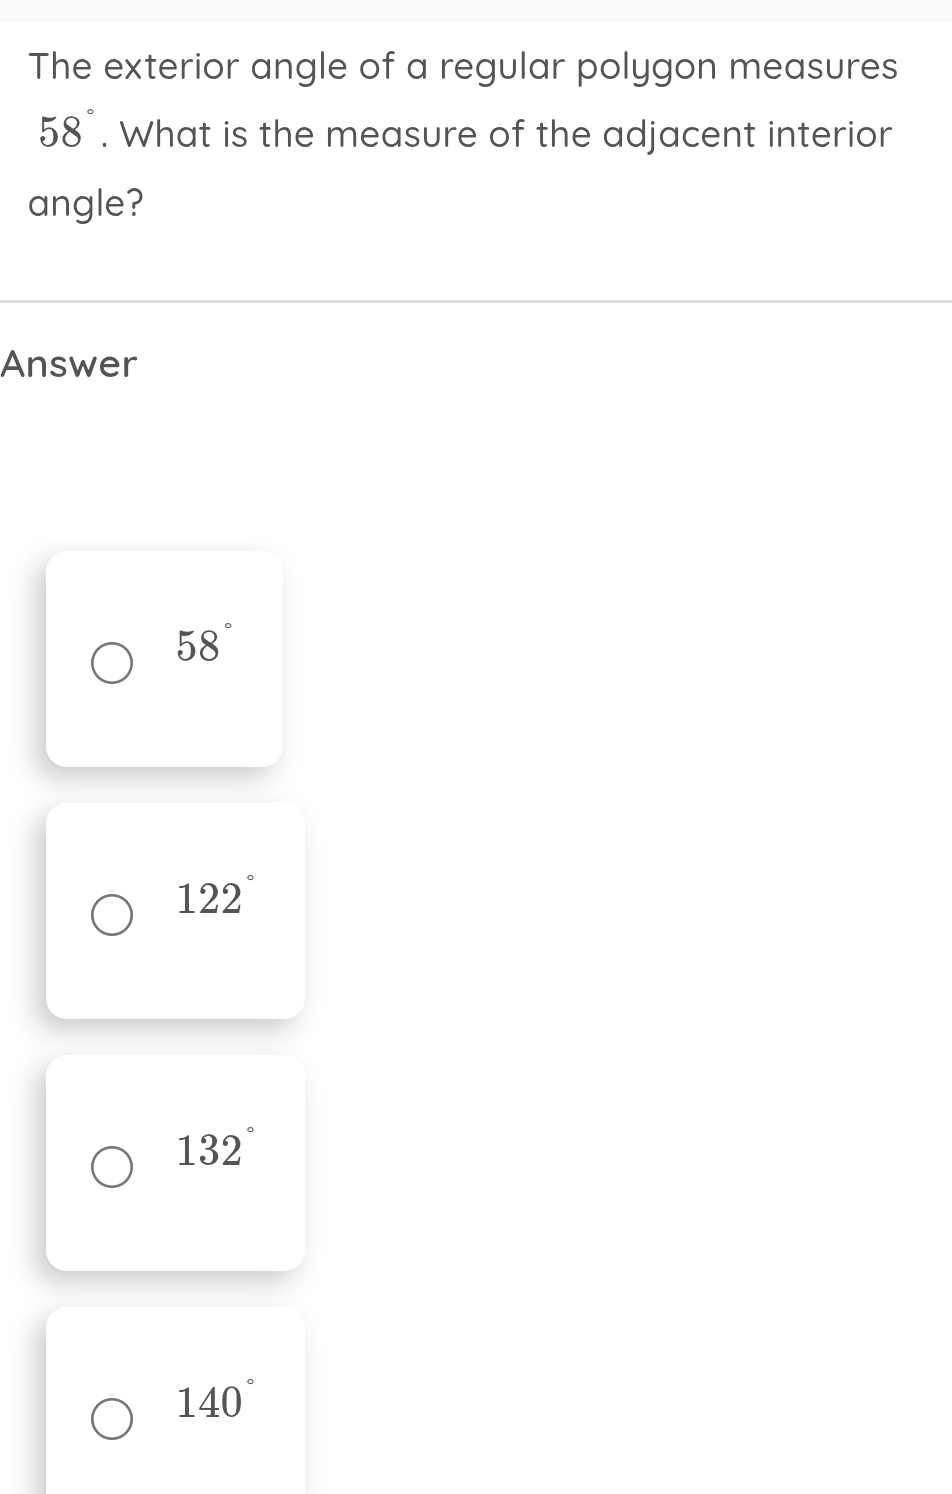Select the 58° radio button
The height and width of the screenshot is (1494, 952).
[x=112, y=664]
